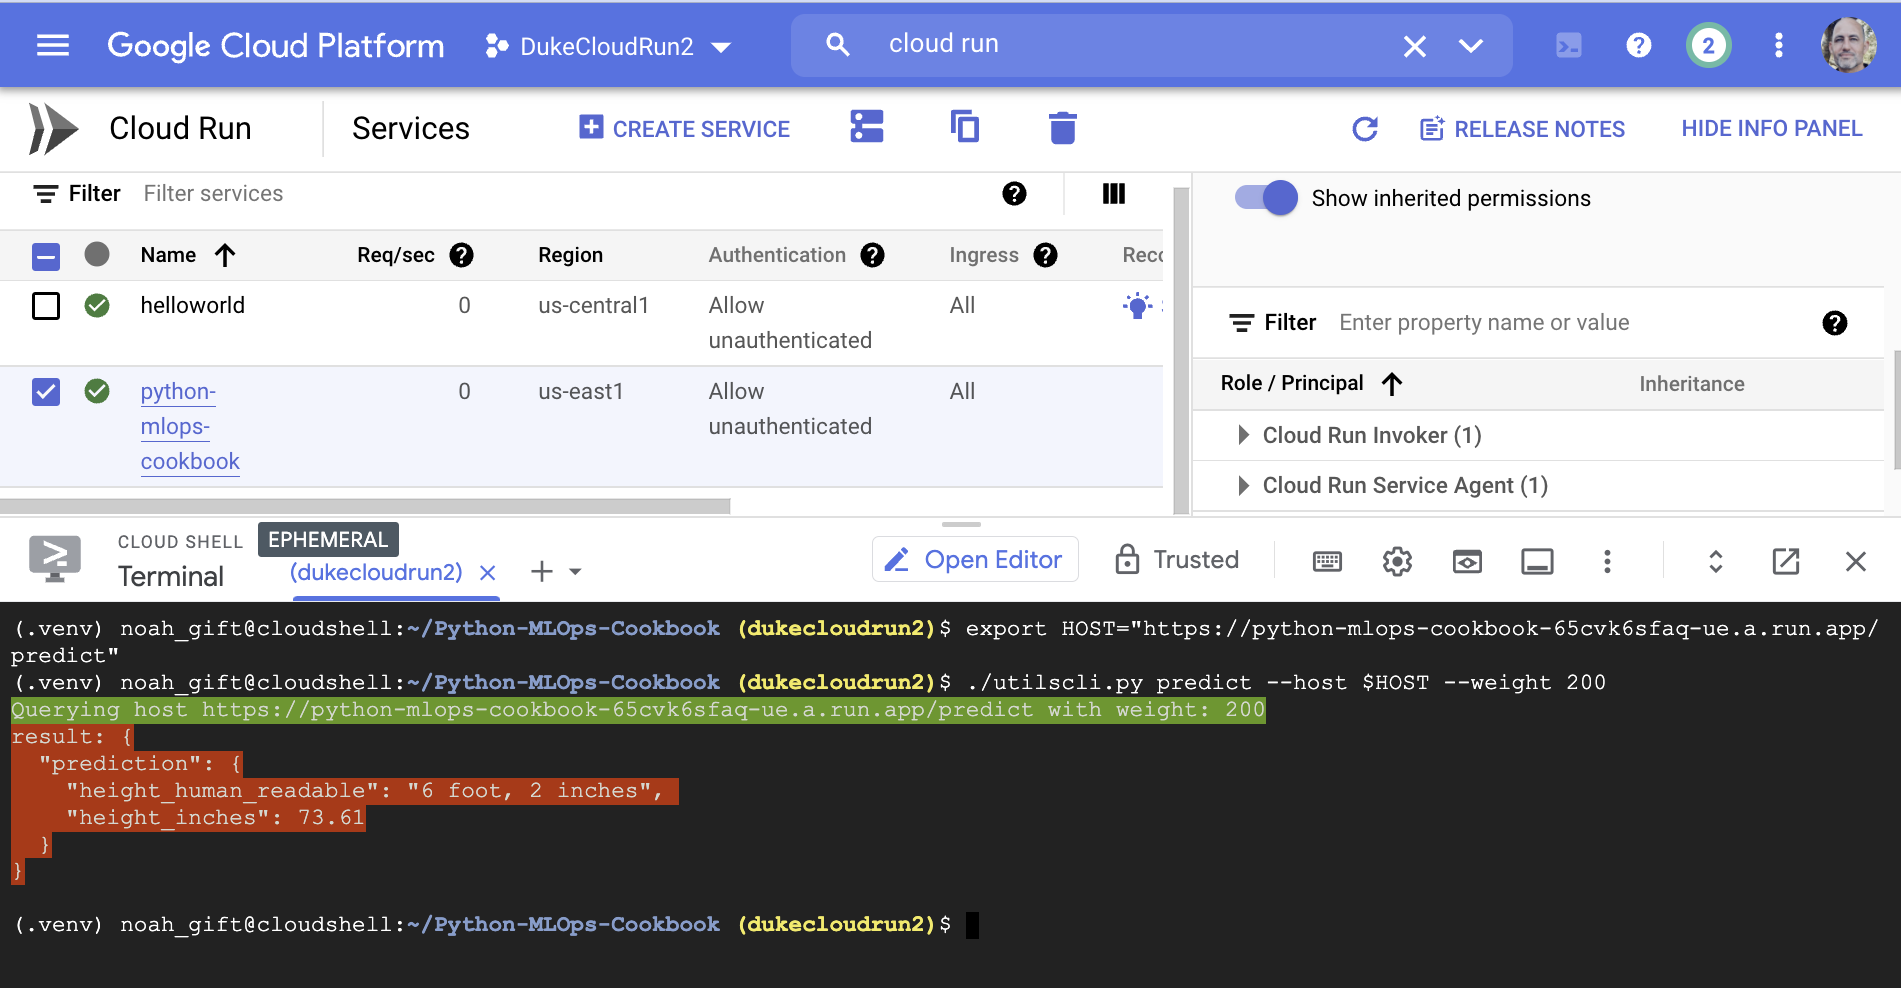This screenshot has height=988, width=1901.
Task: Open Cloud Shell in new window
Action: [x=1785, y=561]
